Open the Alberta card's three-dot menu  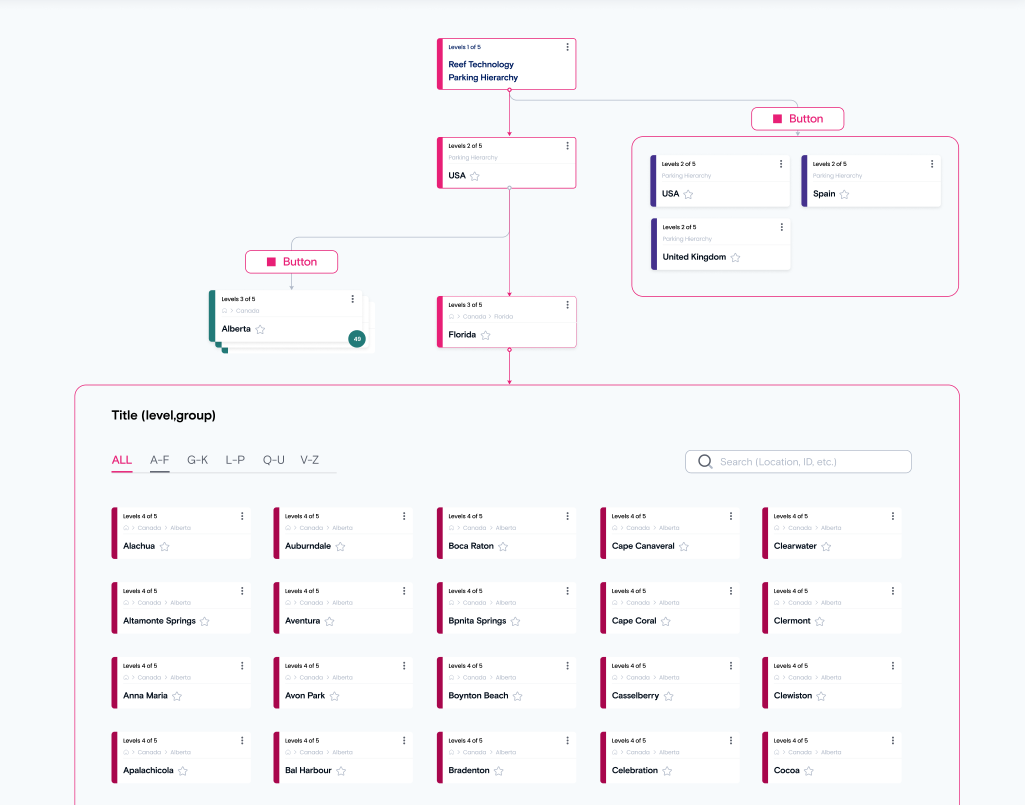pos(353,299)
